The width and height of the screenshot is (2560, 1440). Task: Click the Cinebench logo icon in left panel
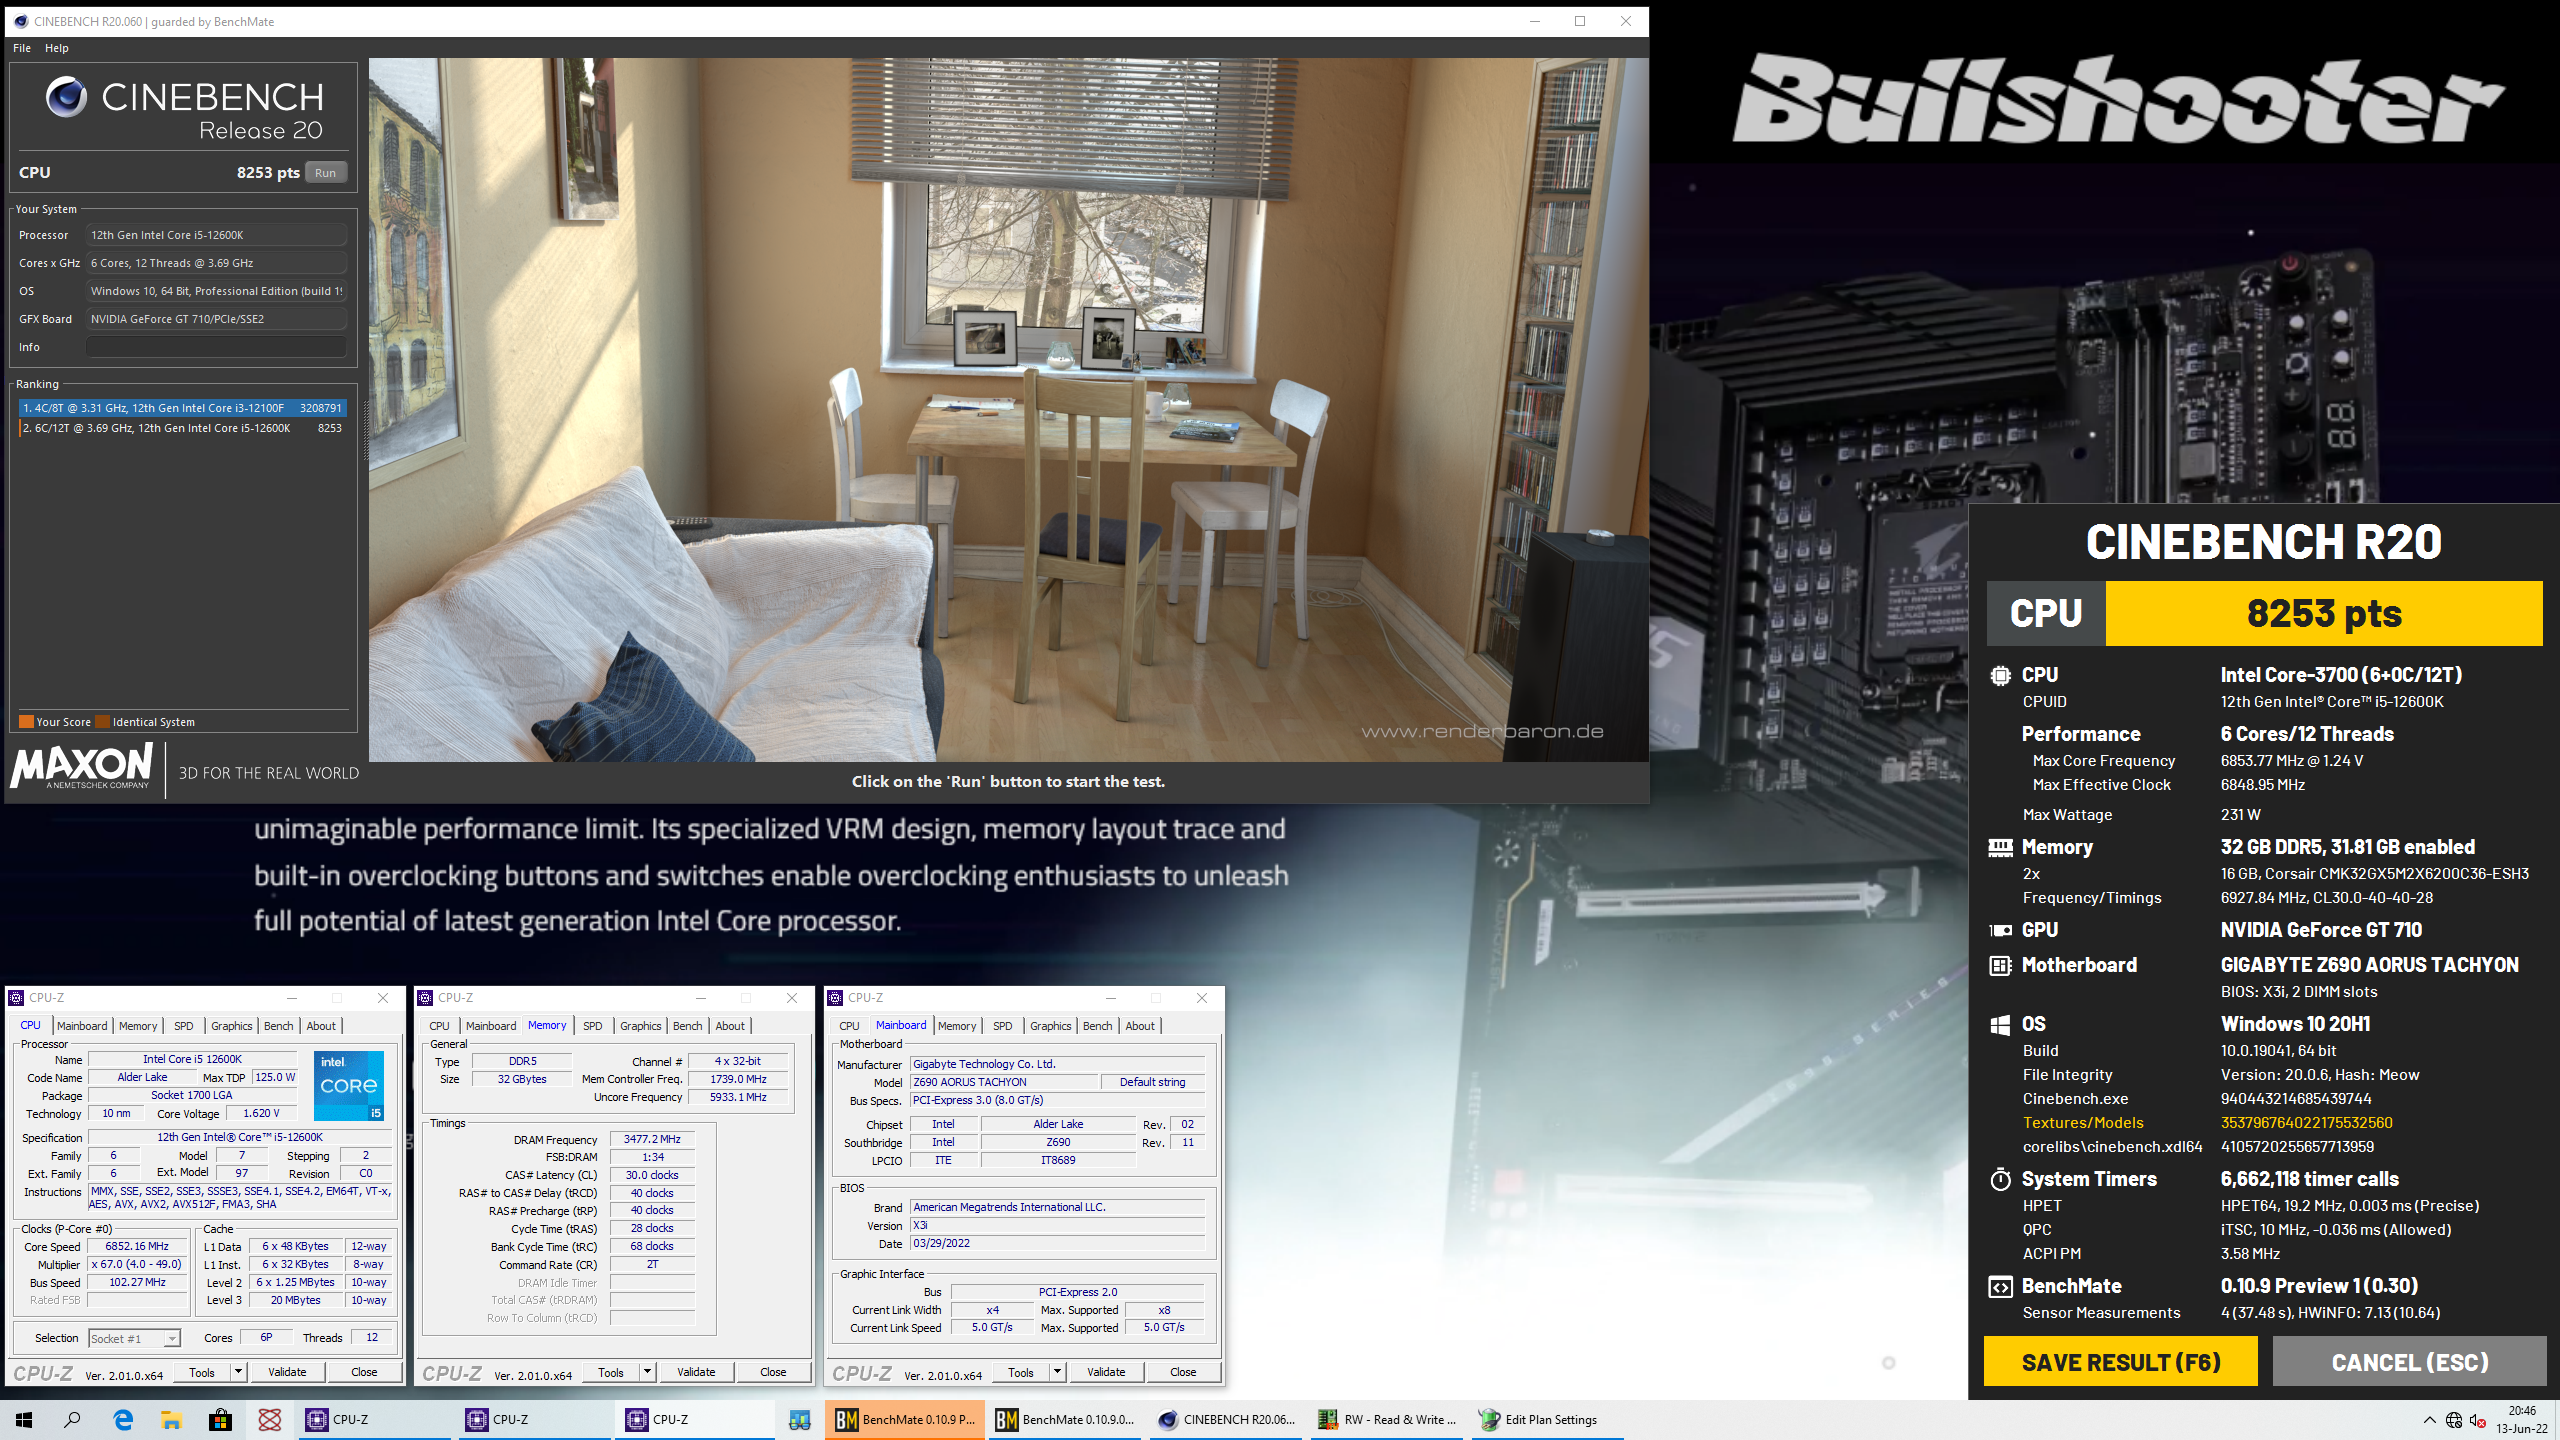66,97
